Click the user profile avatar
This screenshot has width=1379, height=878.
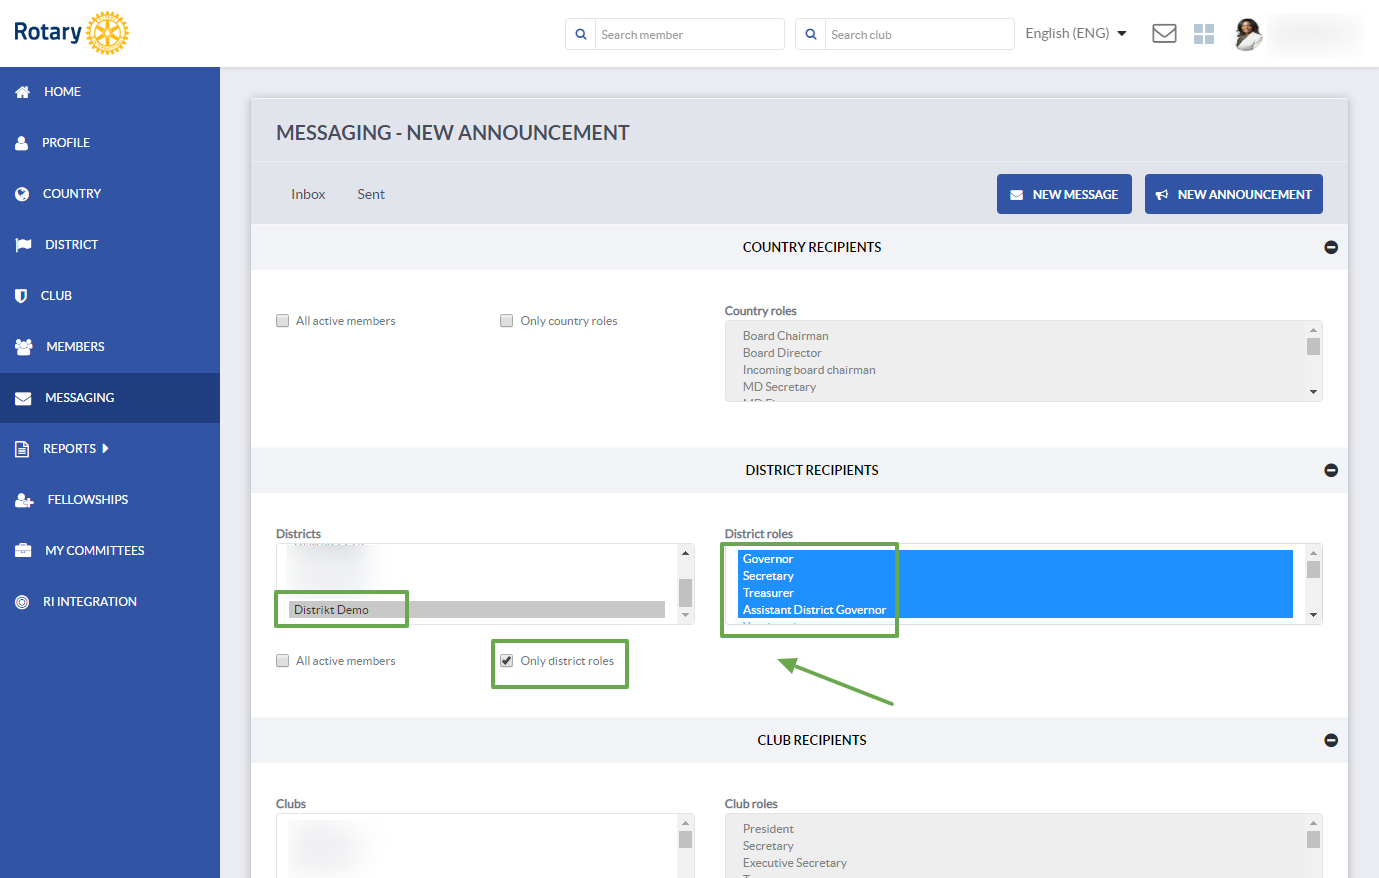(x=1248, y=34)
